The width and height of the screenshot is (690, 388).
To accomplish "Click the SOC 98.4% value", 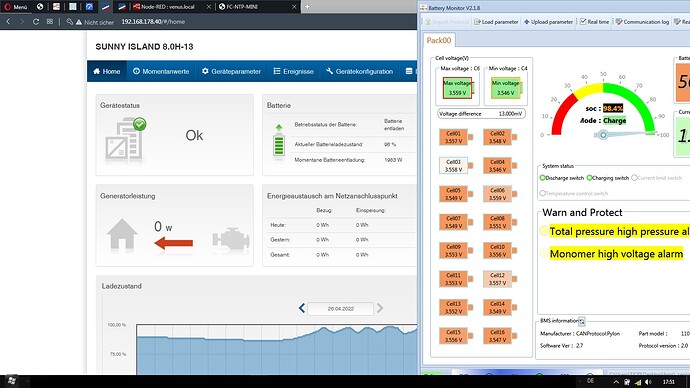I will point(613,108).
